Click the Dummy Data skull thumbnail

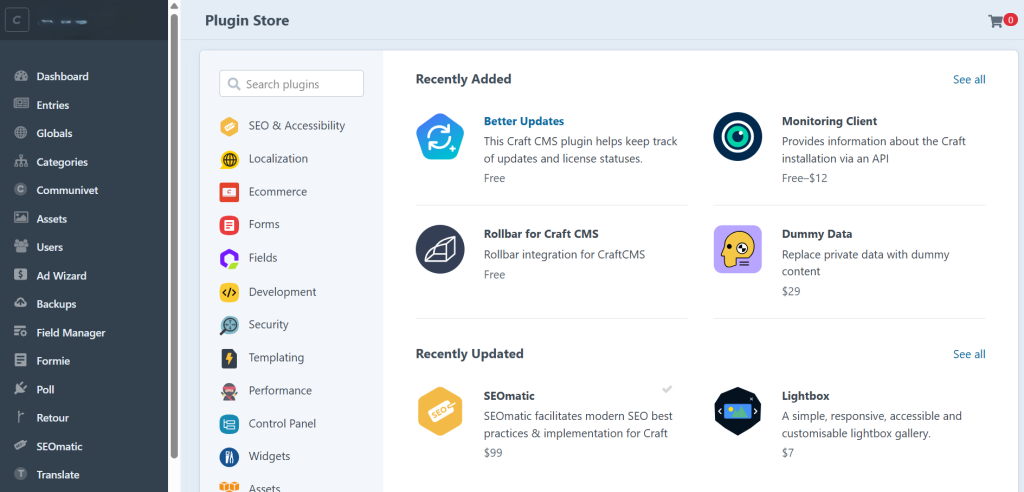point(738,249)
